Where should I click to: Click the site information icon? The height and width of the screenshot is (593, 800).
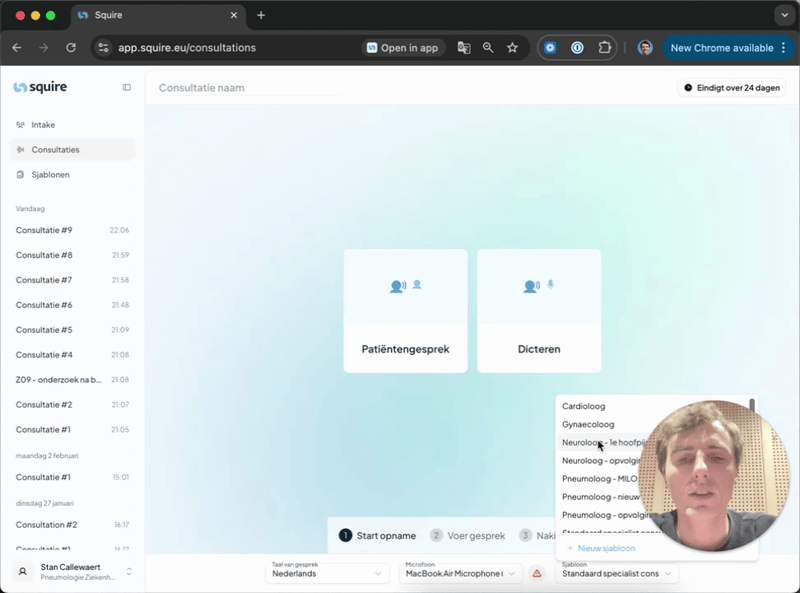pos(103,47)
